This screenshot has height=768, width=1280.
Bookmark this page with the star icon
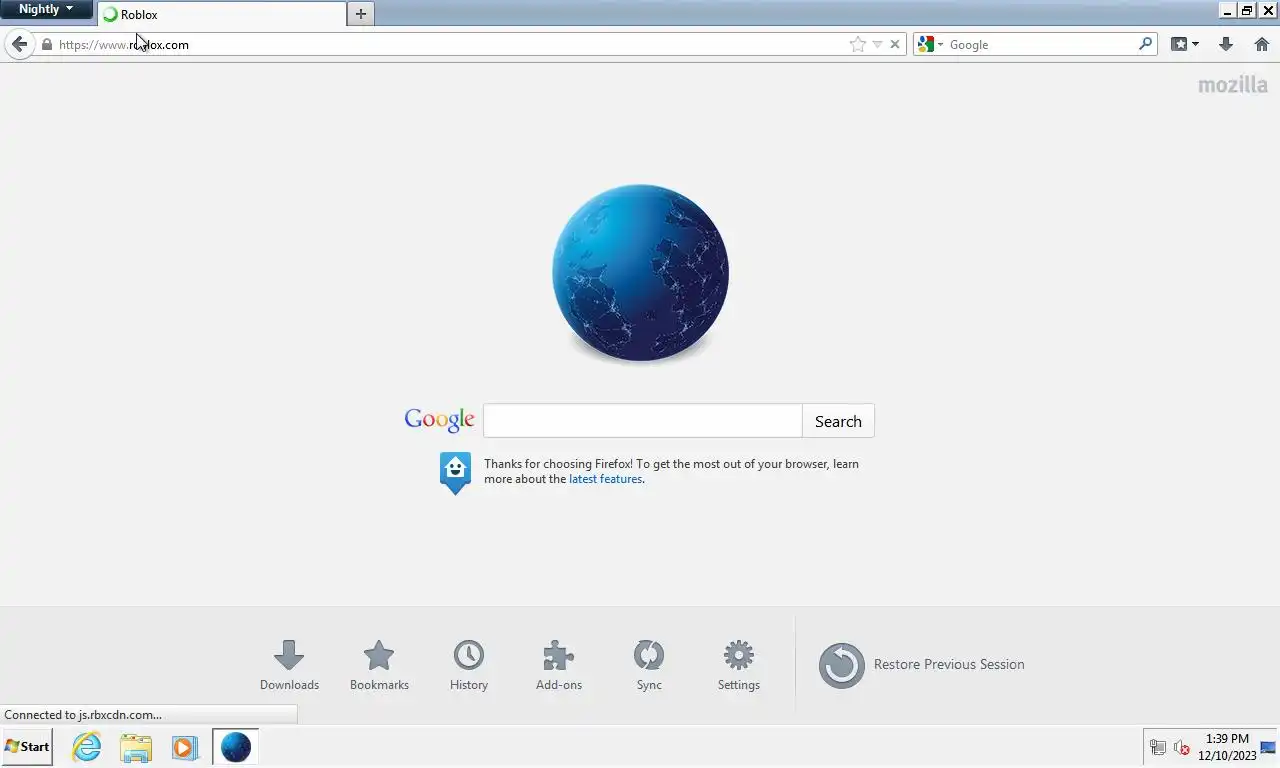[x=857, y=44]
